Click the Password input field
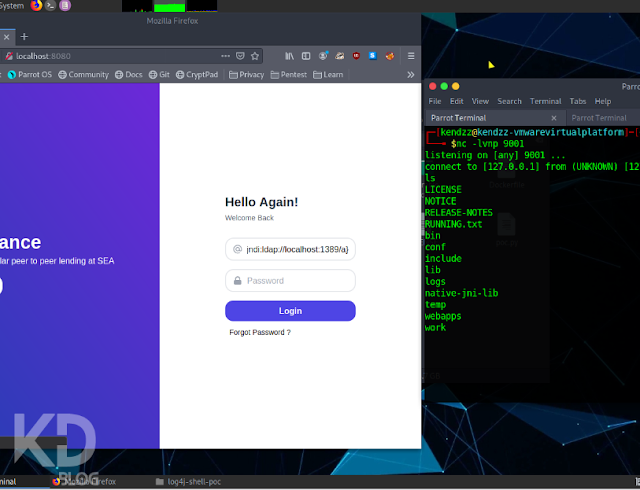The height and width of the screenshot is (490, 640). coord(290,281)
